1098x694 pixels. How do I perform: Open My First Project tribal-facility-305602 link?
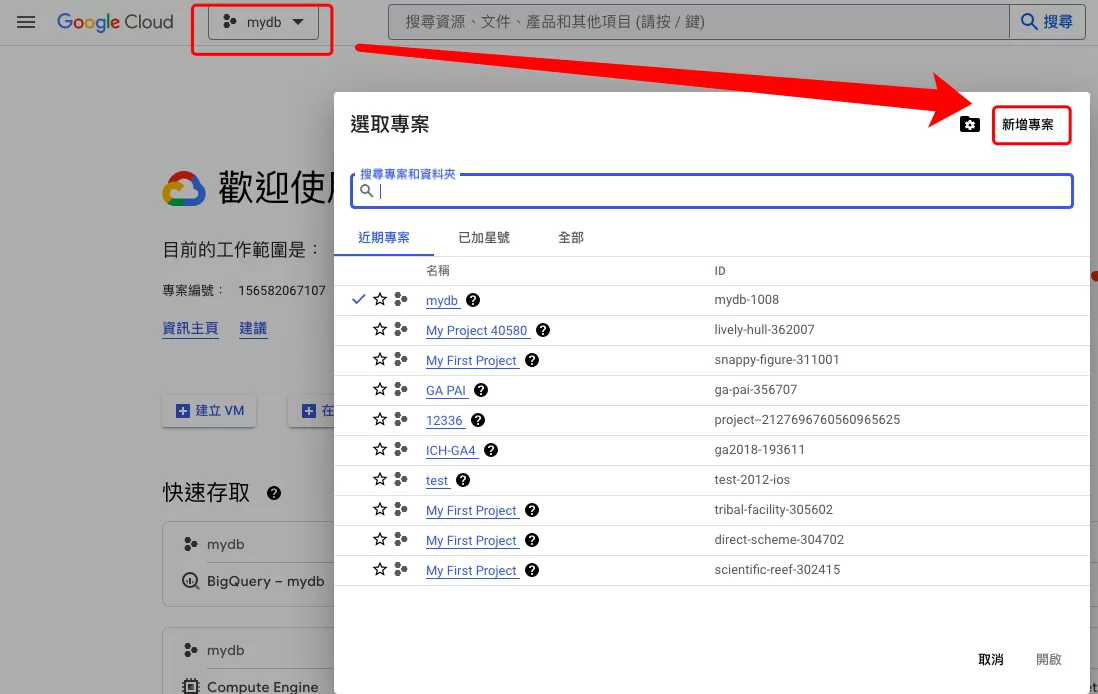point(471,511)
